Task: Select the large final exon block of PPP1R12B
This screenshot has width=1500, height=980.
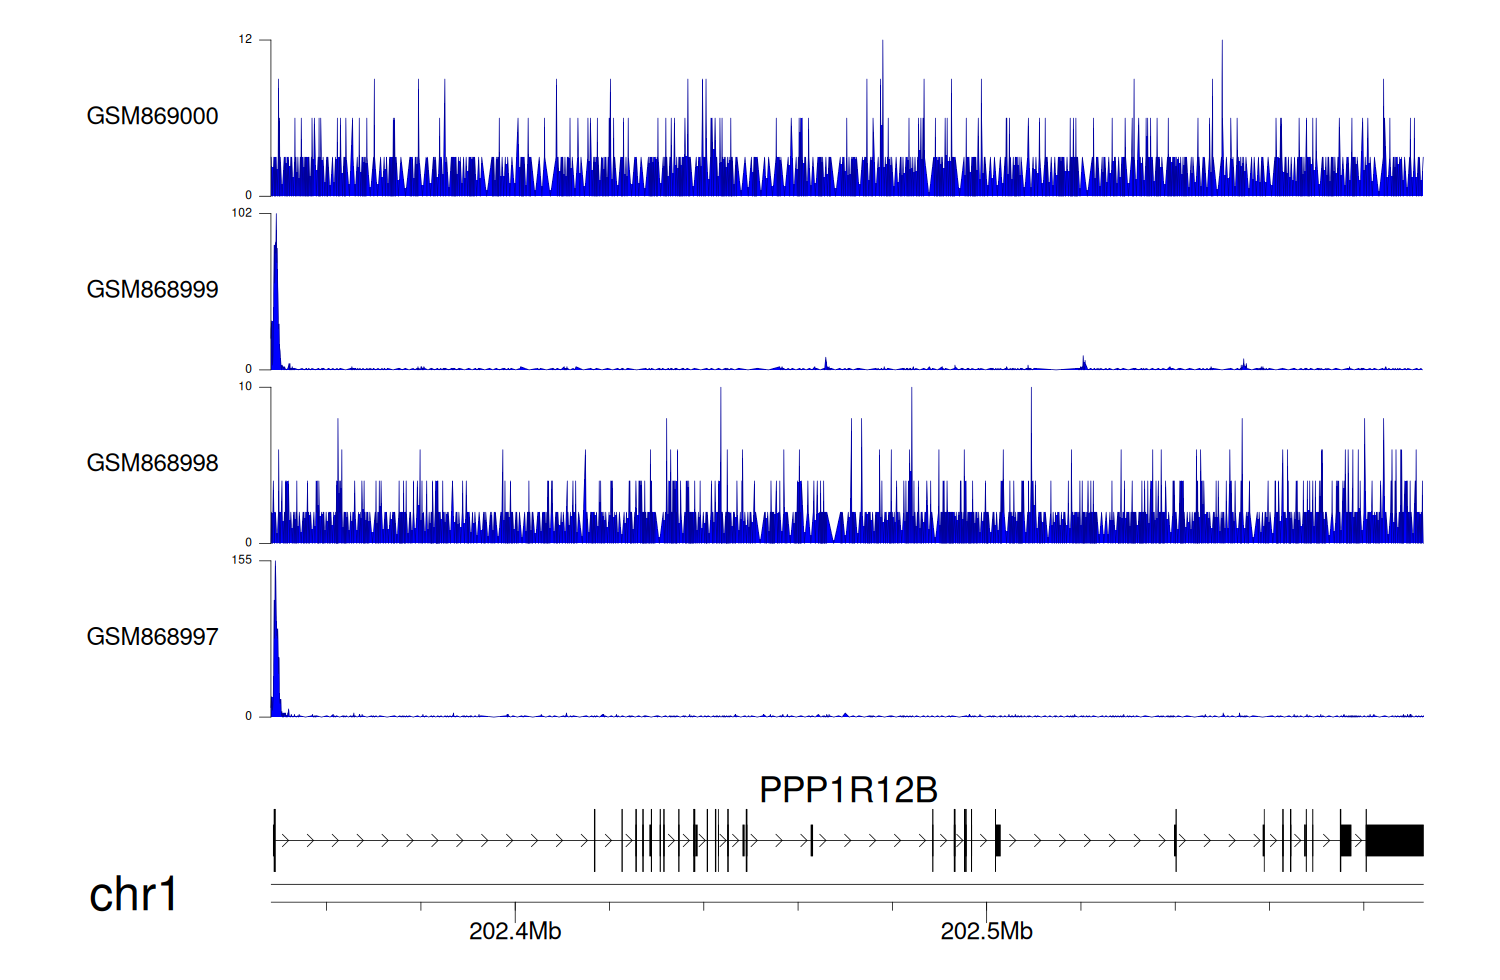Action: pyautogui.click(x=1394, y=840)
